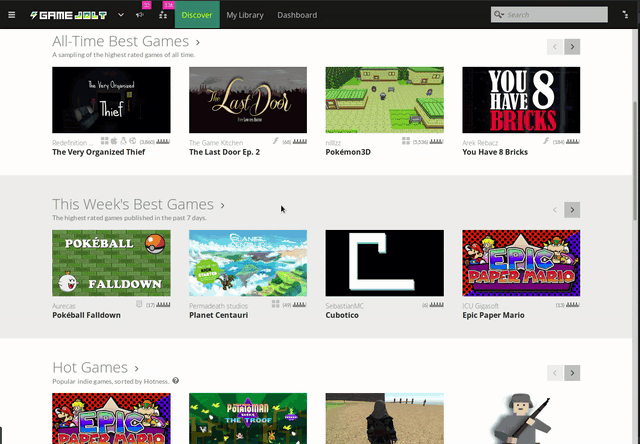The width and height of the screenshot is (640, 444).
Task: Go to previous page of Hot Games
Action: pyautogui.click(x=555, y=373)
